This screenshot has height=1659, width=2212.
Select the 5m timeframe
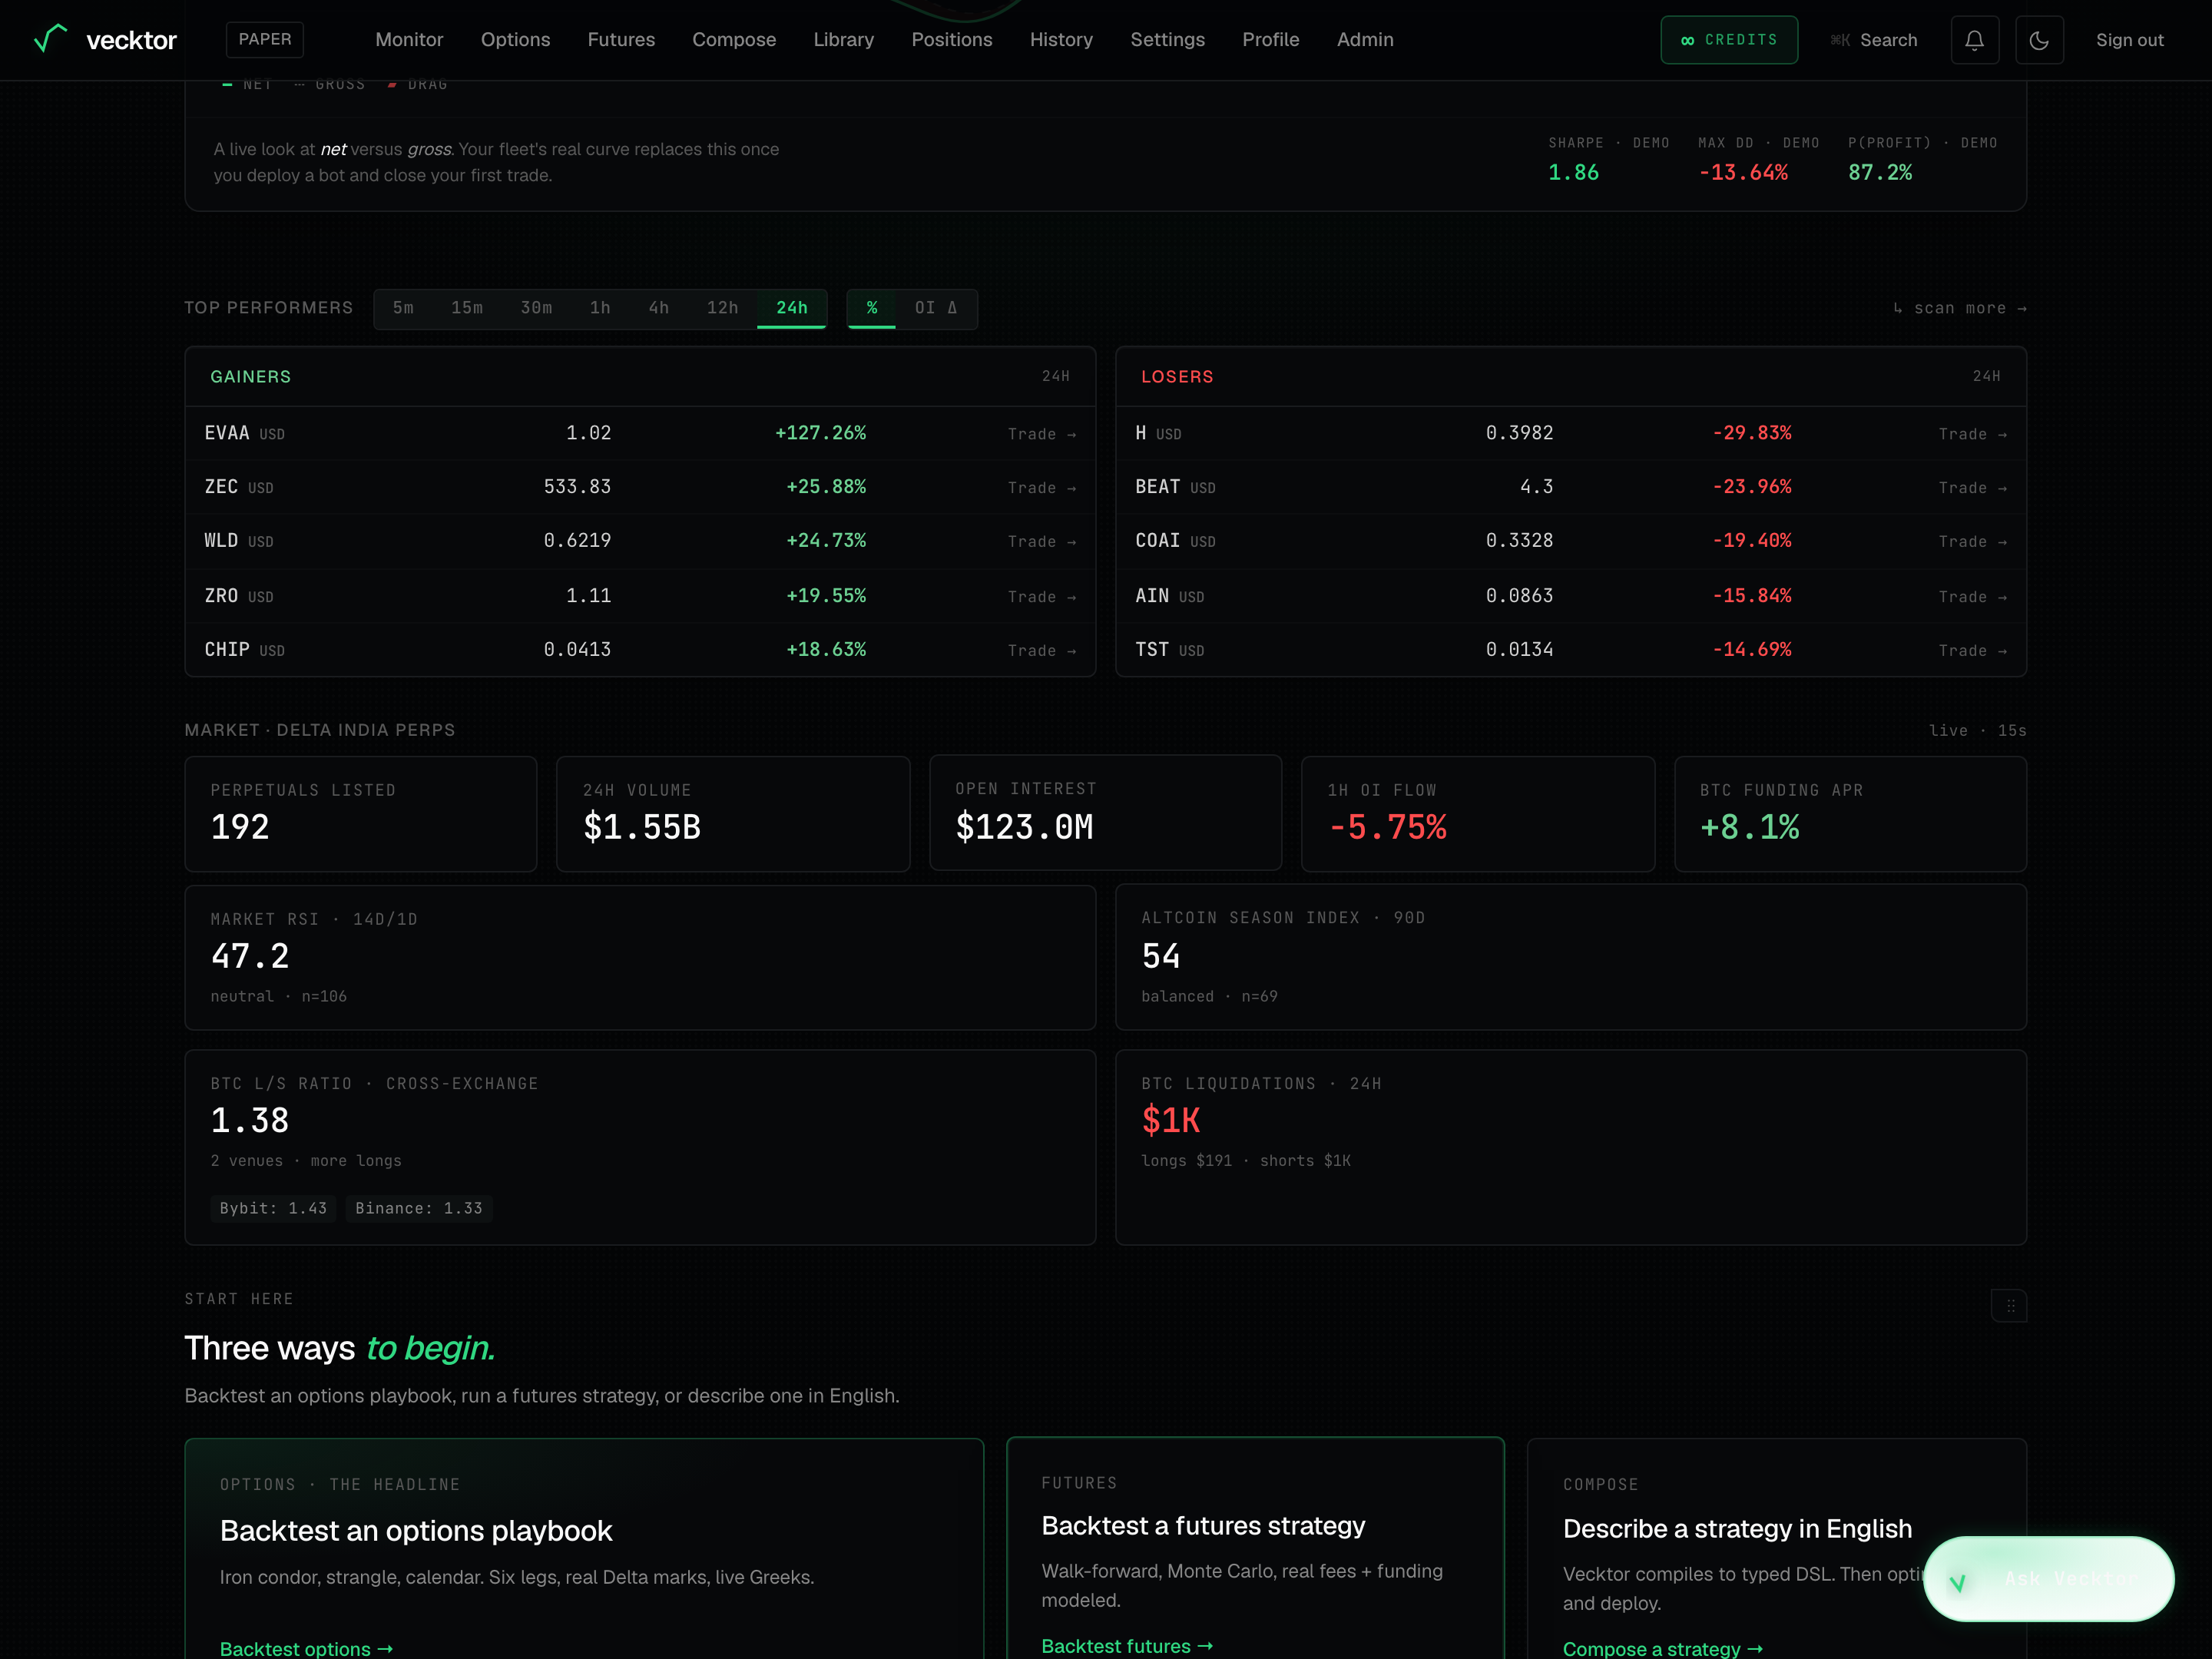[403, 308]
